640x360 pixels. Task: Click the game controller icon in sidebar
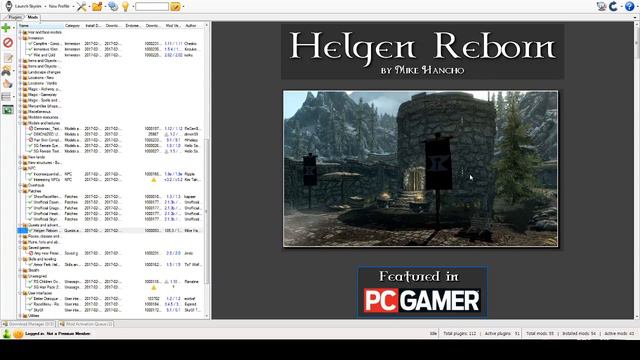(7, 71)
